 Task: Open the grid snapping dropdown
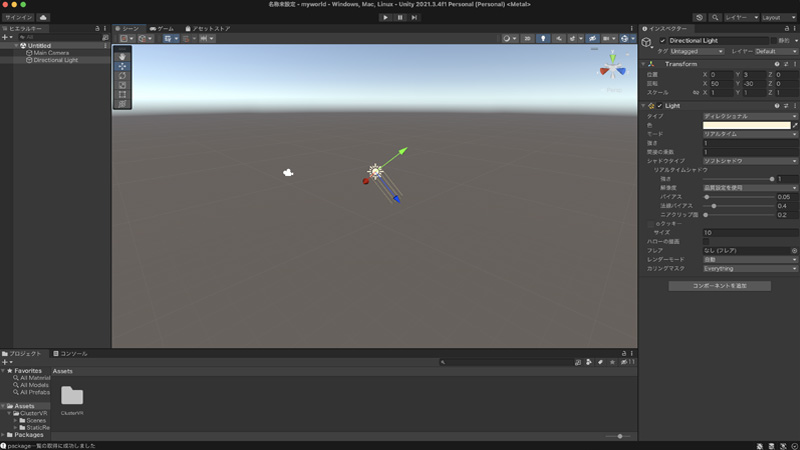[171, 38]
